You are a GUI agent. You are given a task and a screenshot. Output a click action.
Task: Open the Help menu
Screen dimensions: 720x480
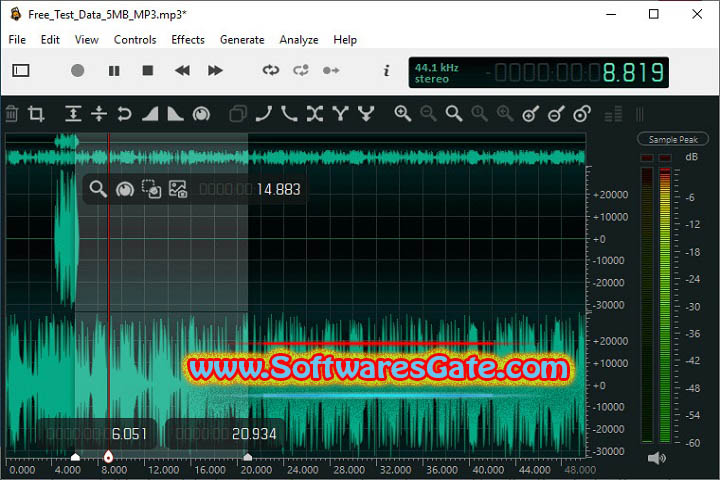pos(345,40)
